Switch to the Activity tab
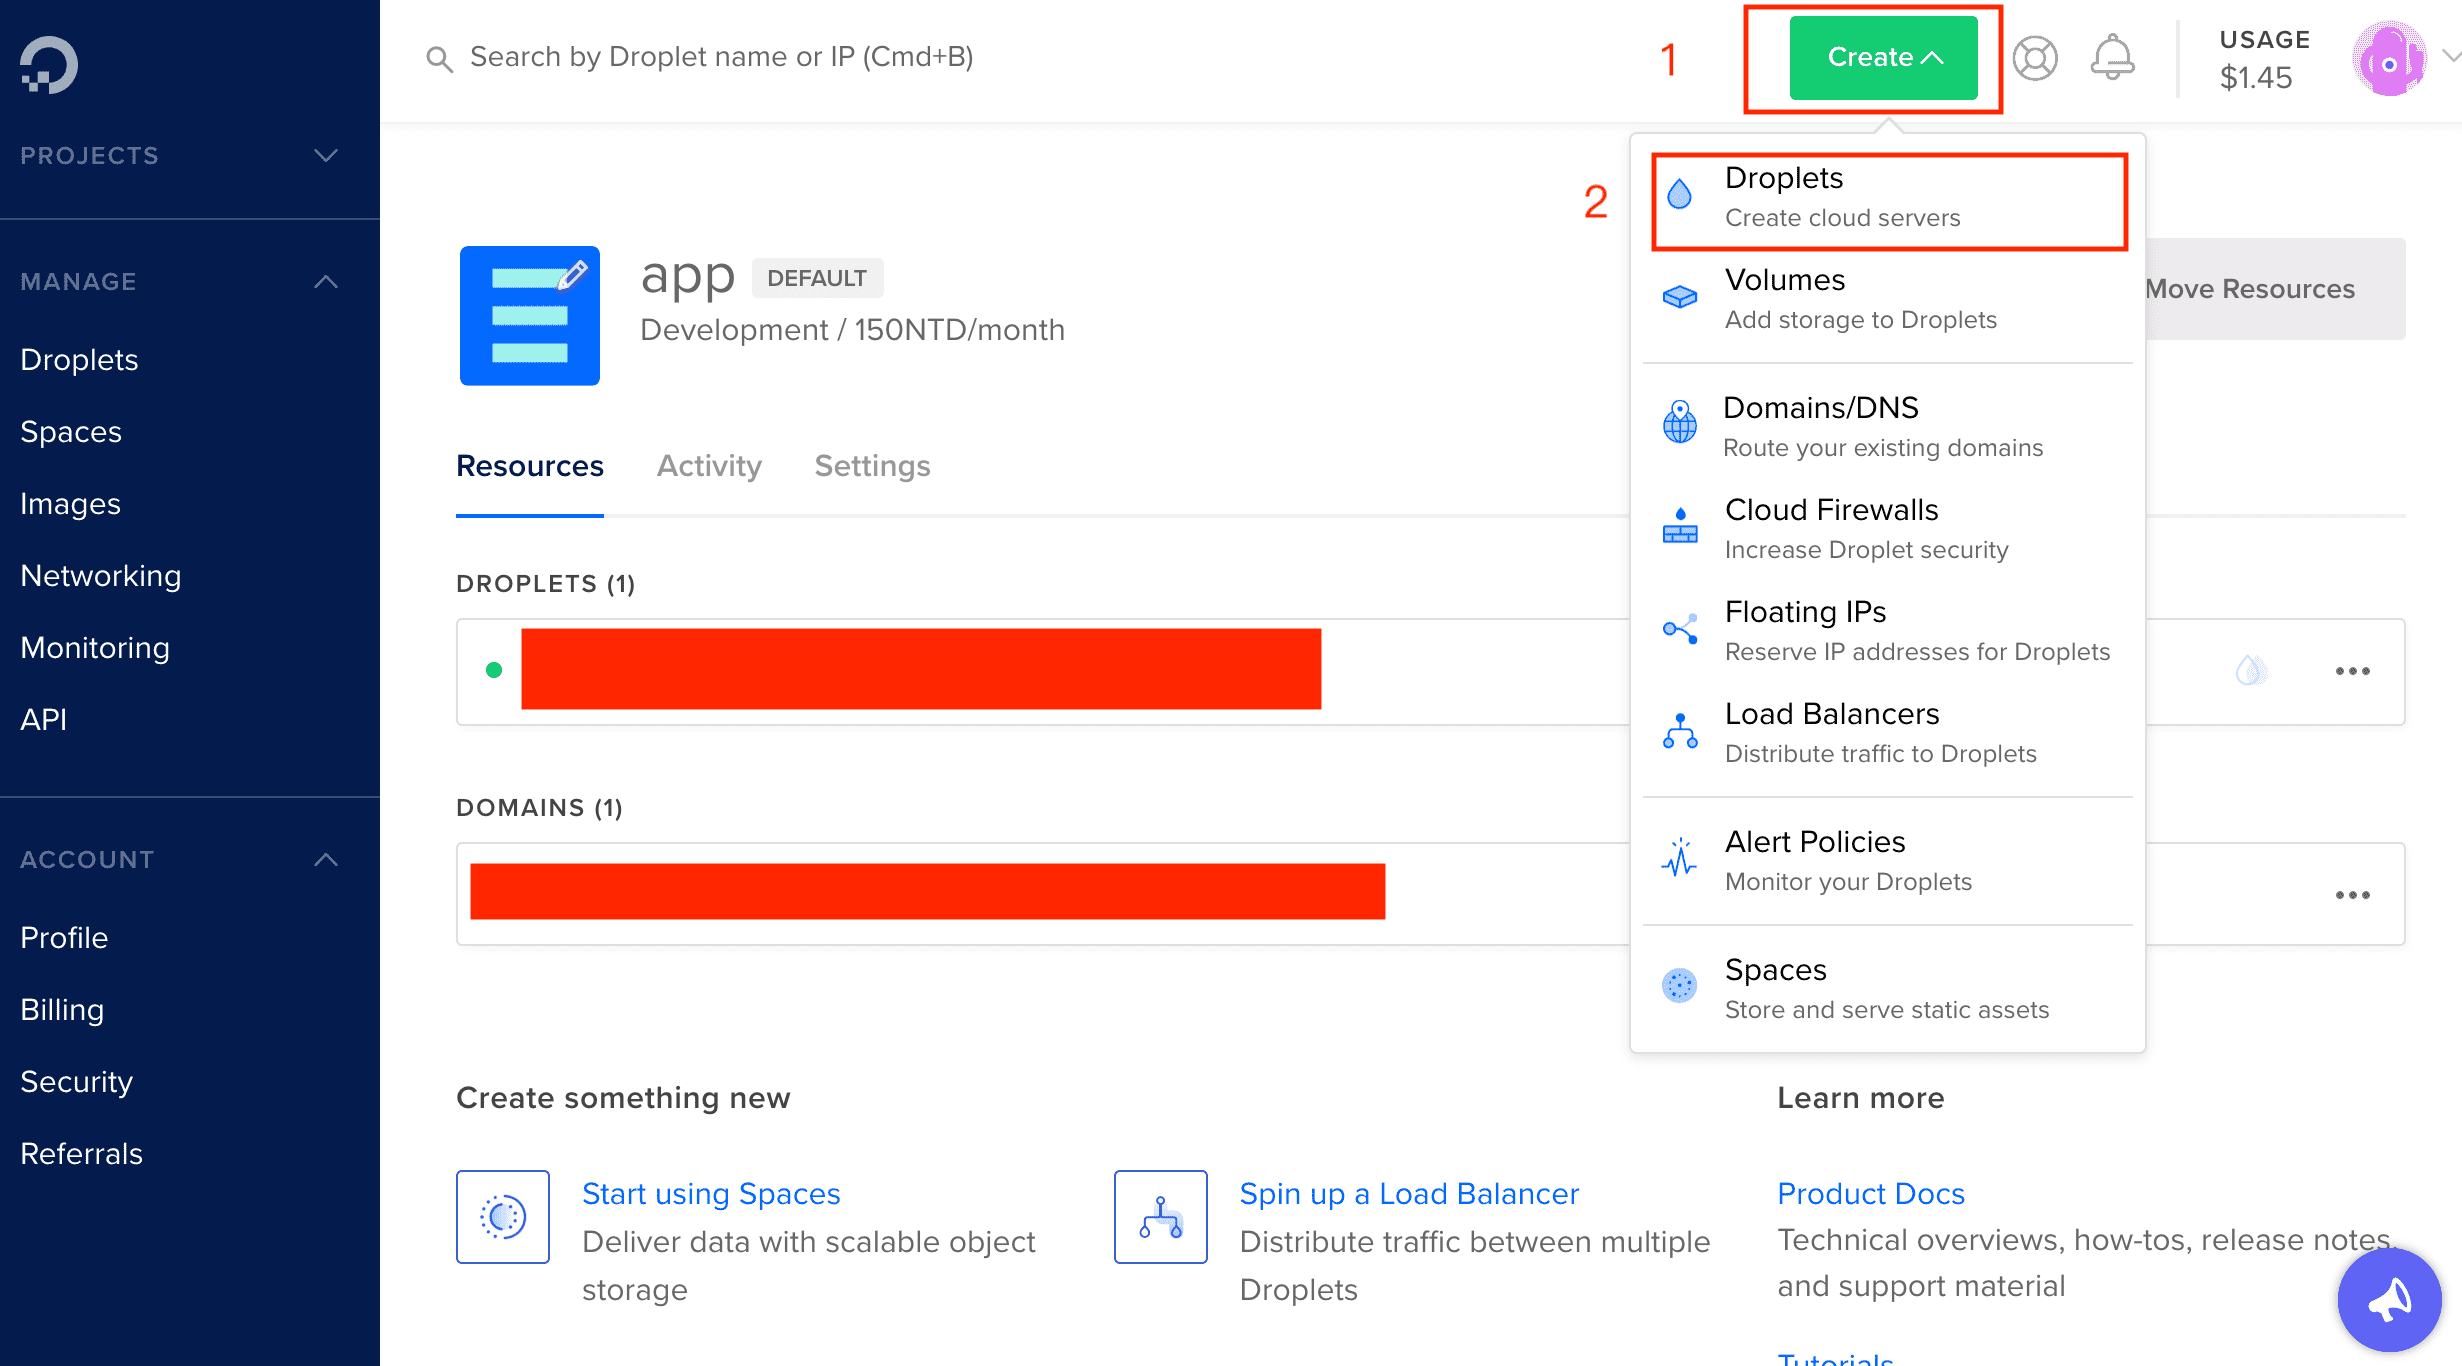 click(709, 466)
